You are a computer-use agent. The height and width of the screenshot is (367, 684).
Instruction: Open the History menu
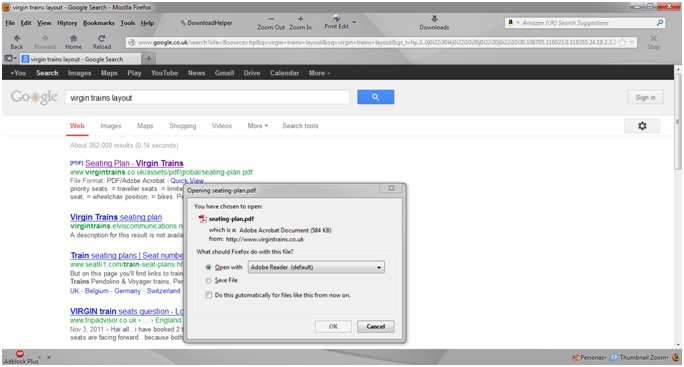[67, 23]
